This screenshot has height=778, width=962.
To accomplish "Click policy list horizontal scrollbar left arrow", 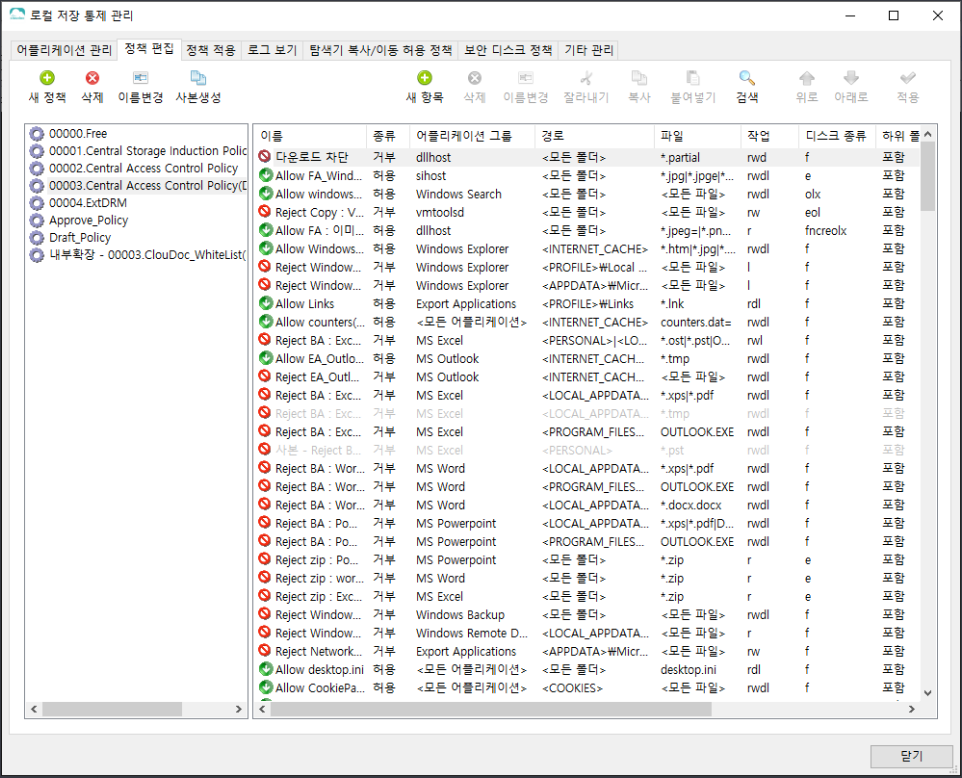I will pyautogui.click(x=34, y=709).
